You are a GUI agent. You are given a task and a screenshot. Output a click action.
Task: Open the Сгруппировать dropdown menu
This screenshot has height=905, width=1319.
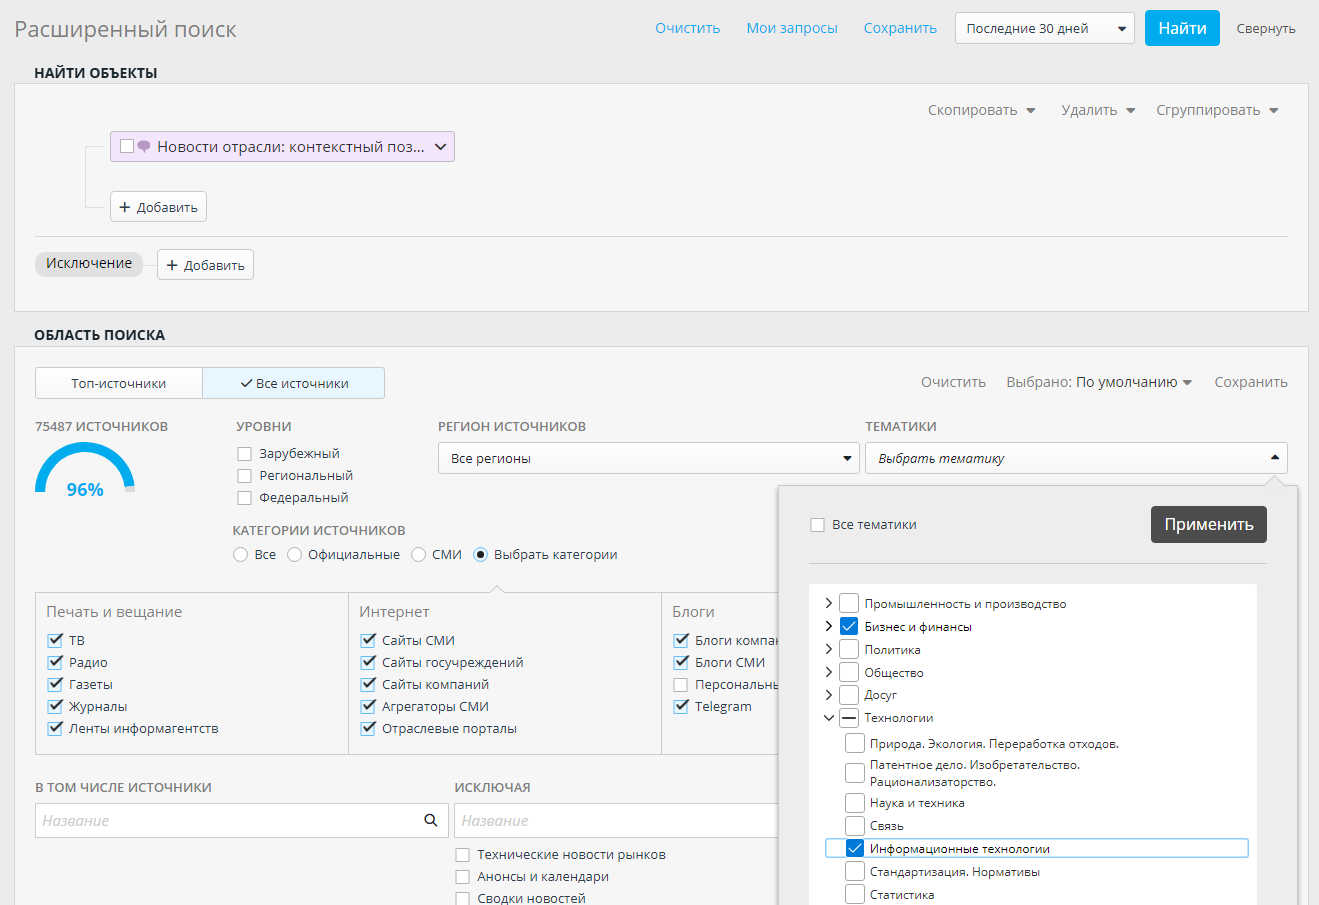click(1217, 110)
